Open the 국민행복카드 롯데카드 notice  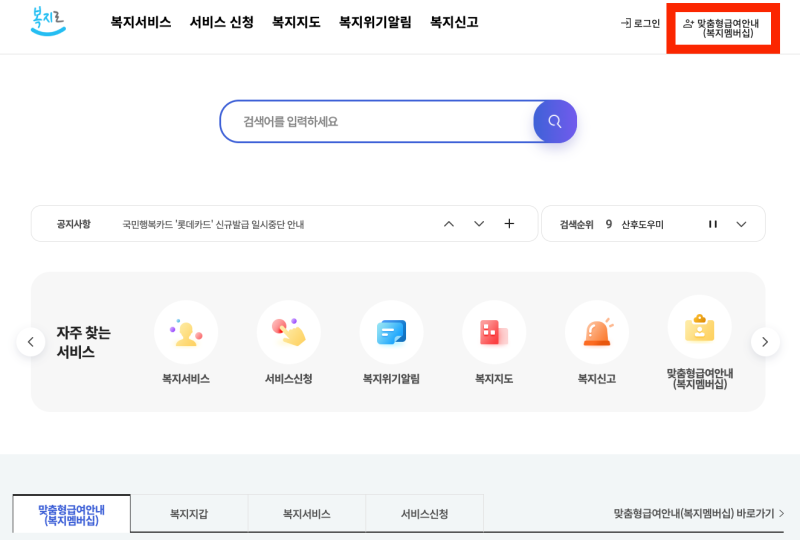[213, 225]
